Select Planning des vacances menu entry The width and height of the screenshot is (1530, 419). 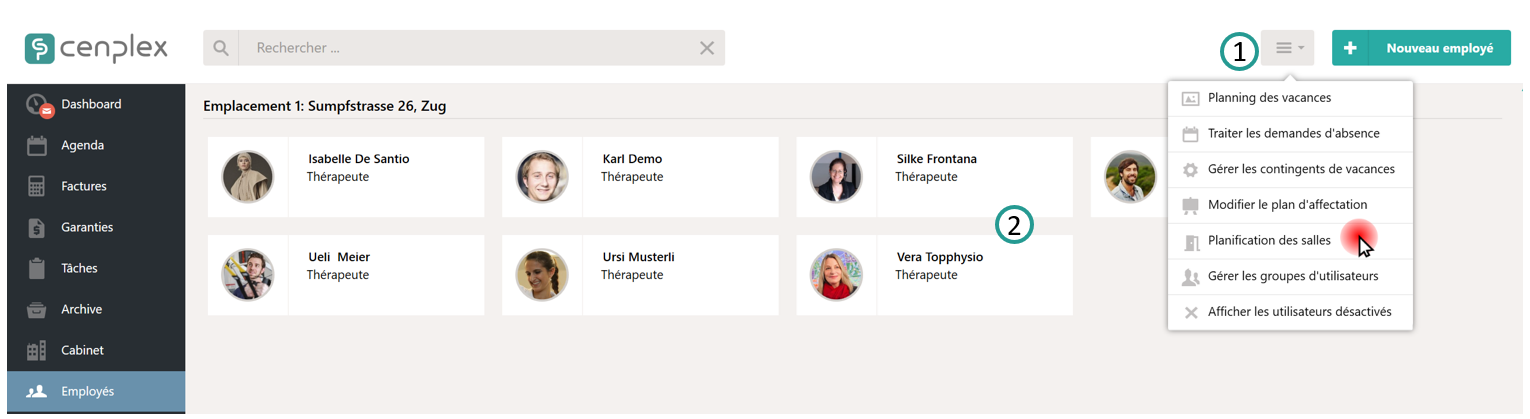pyautogui.click(x=1269, y=98)
